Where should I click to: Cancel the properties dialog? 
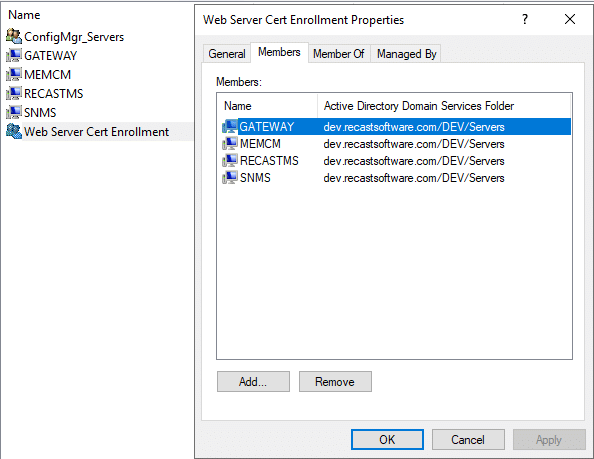click(x=468, y=440)
